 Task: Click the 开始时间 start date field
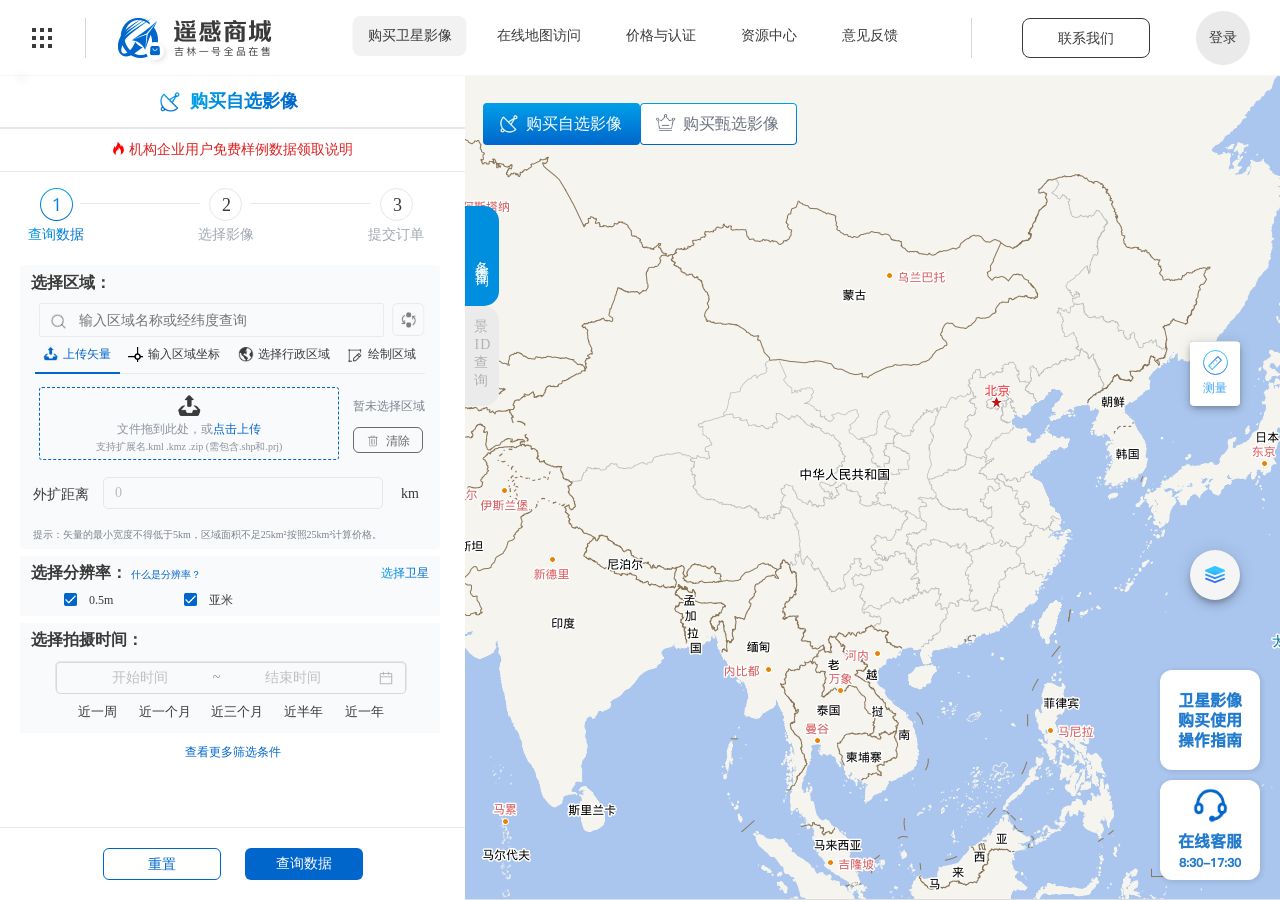point(140,678)
